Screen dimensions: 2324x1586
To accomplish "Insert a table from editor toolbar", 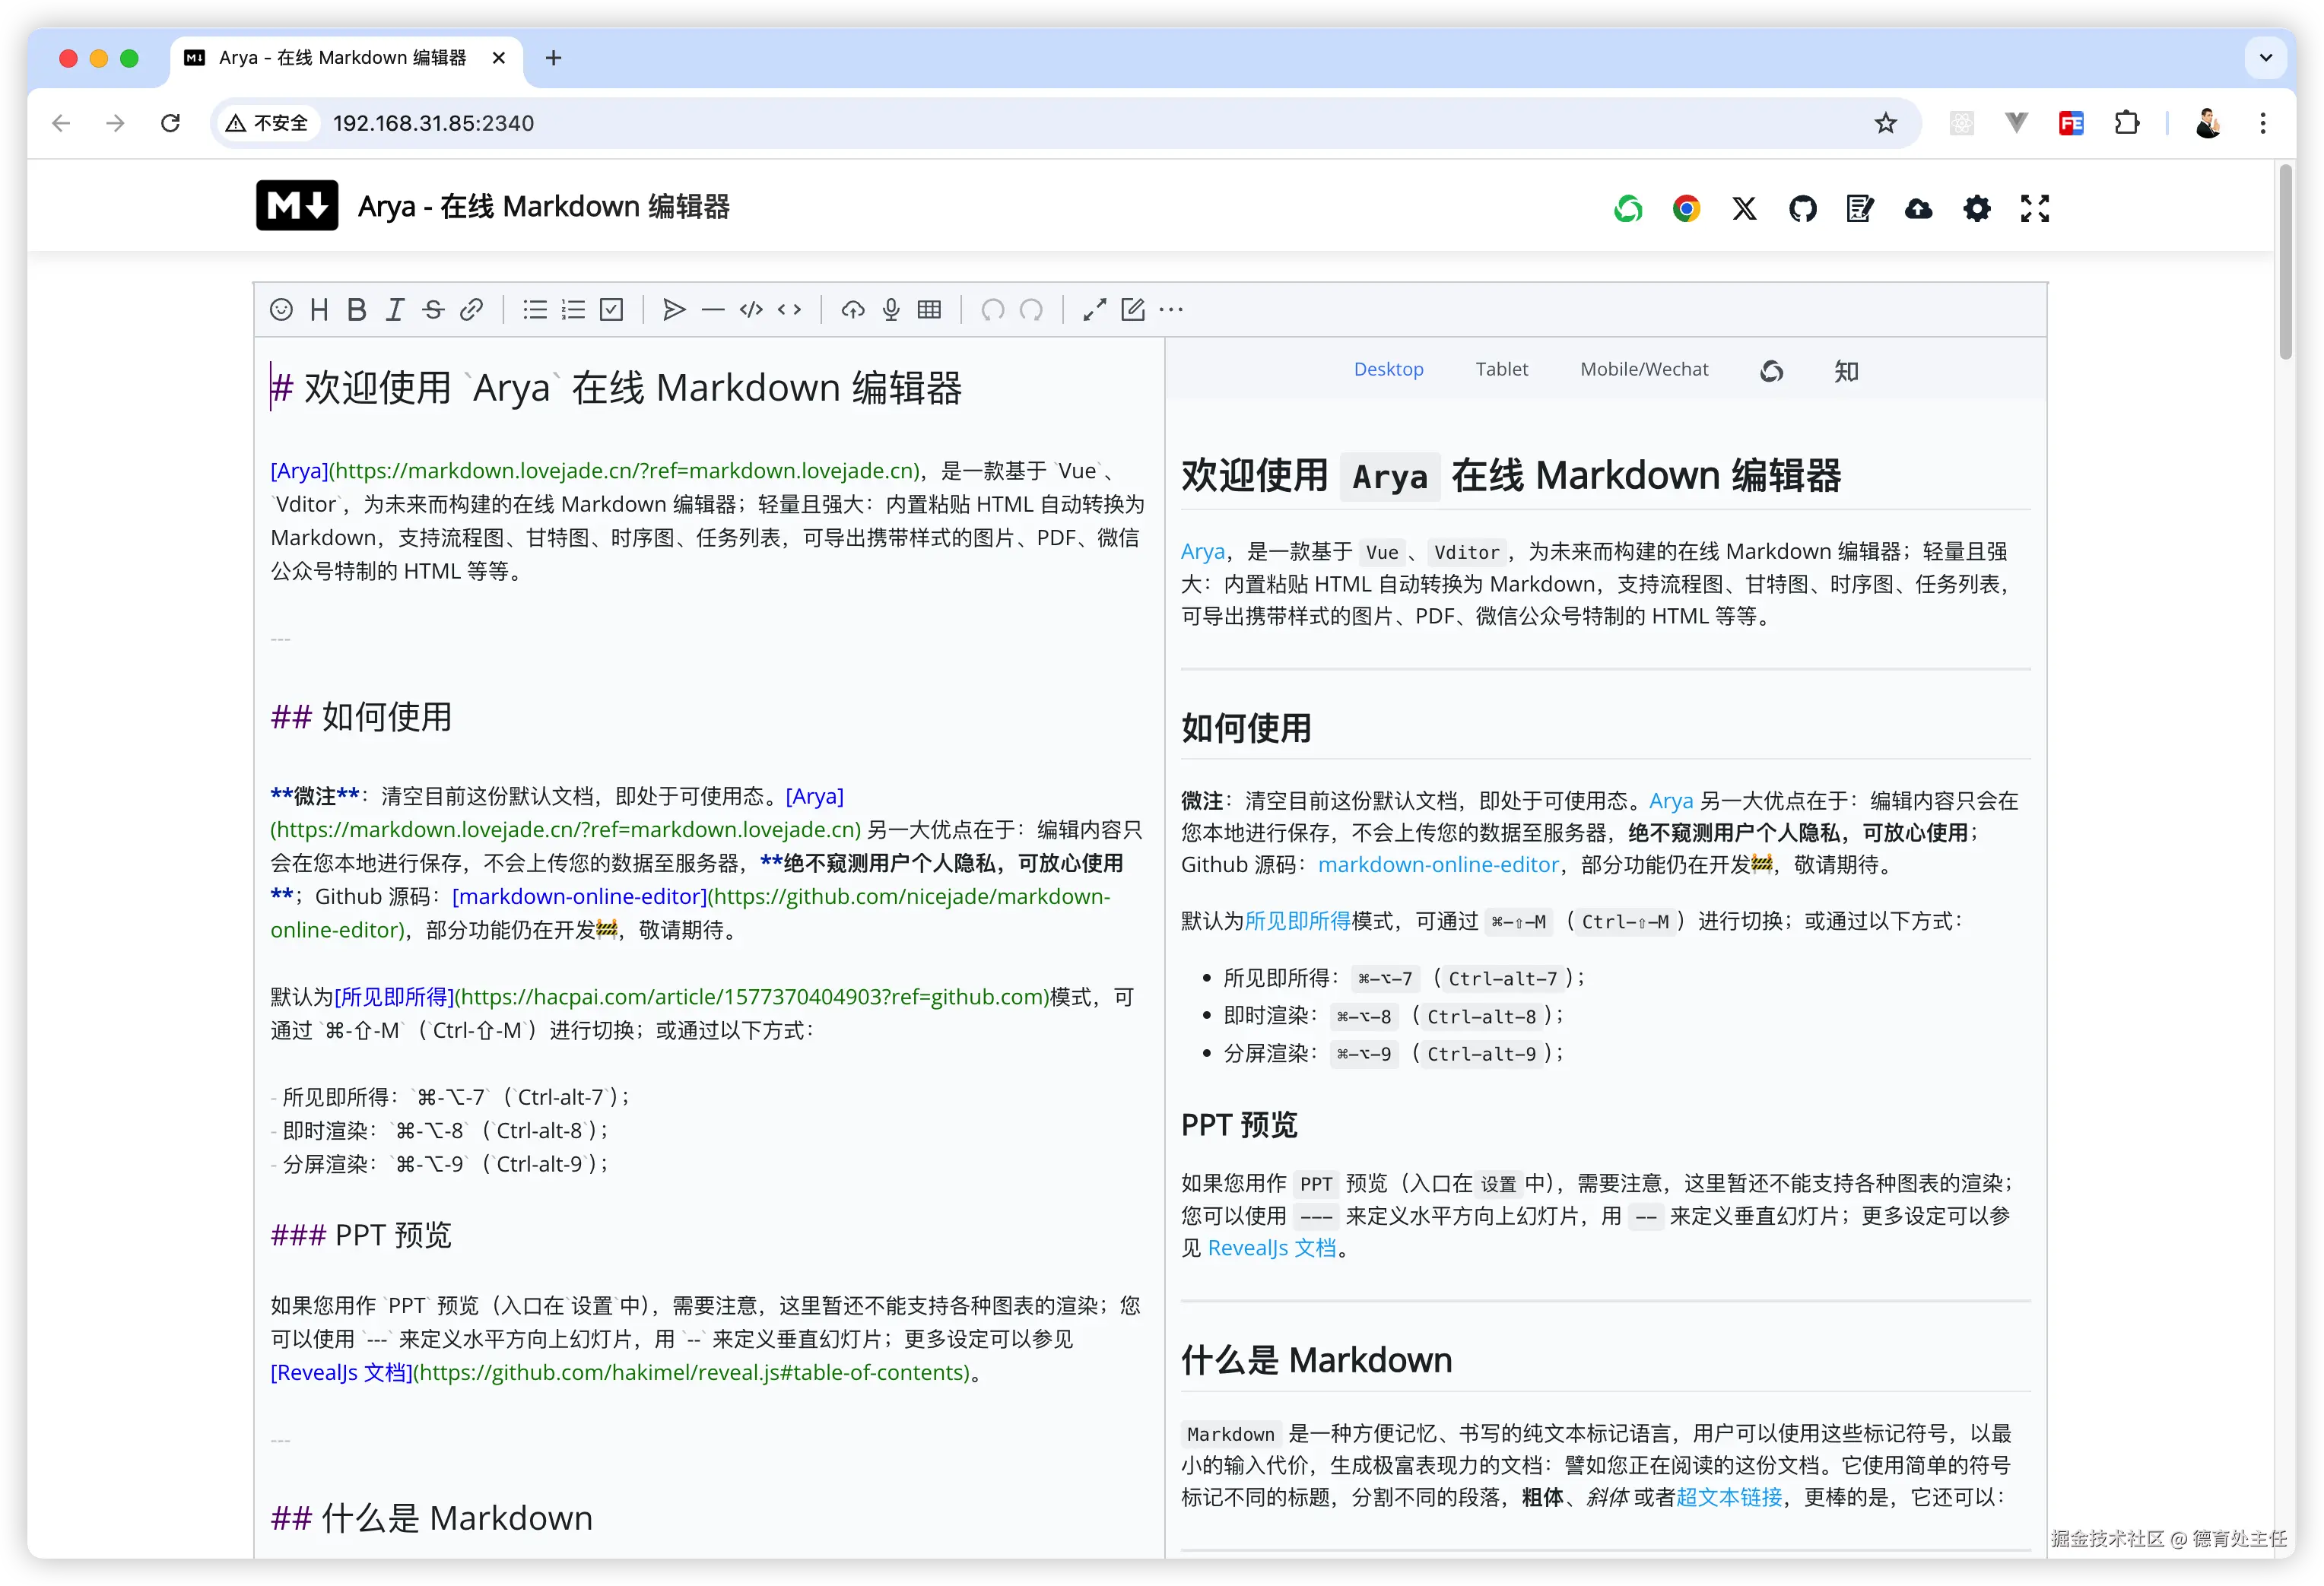I will pyautogui.click(x=929, y=310).
